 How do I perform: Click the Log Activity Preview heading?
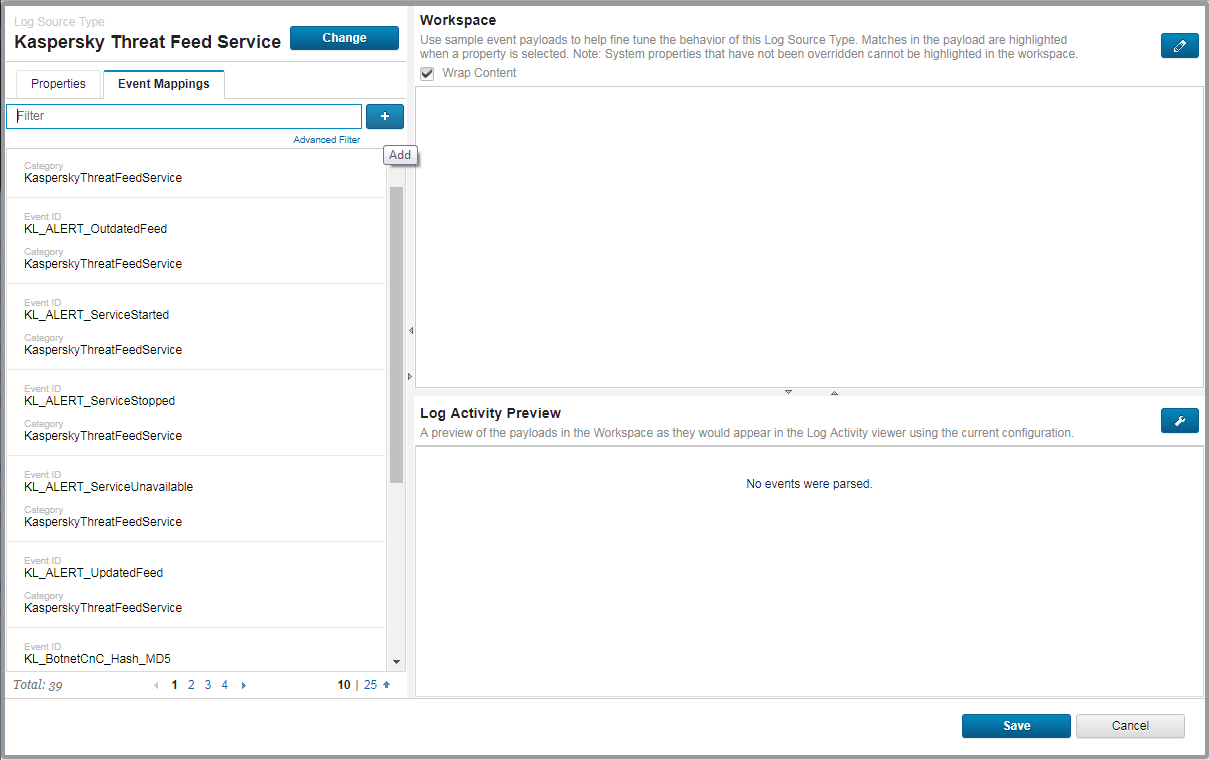[x=490, y=413]
